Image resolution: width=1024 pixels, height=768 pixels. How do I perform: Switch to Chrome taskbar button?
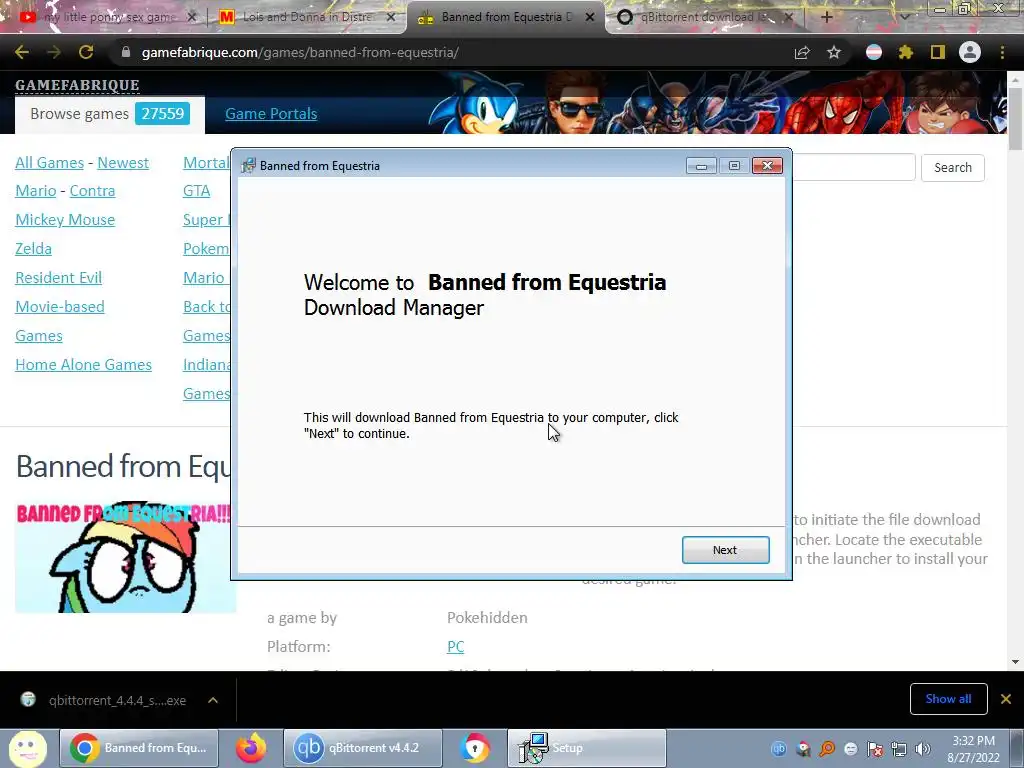click(139, 748)
